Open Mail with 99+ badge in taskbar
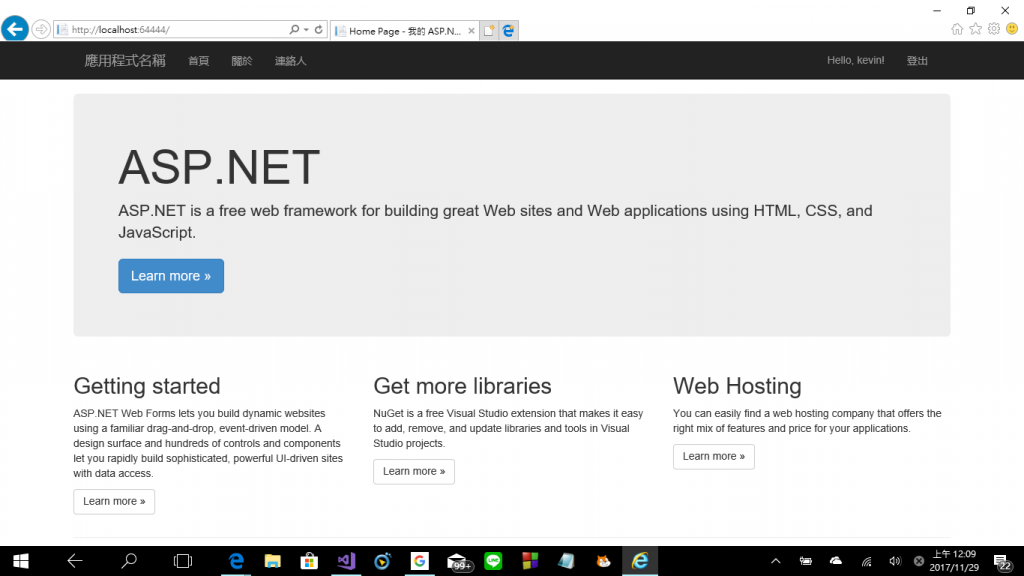The width and height of the screenshot is (1024, 576). coord(458,562)
